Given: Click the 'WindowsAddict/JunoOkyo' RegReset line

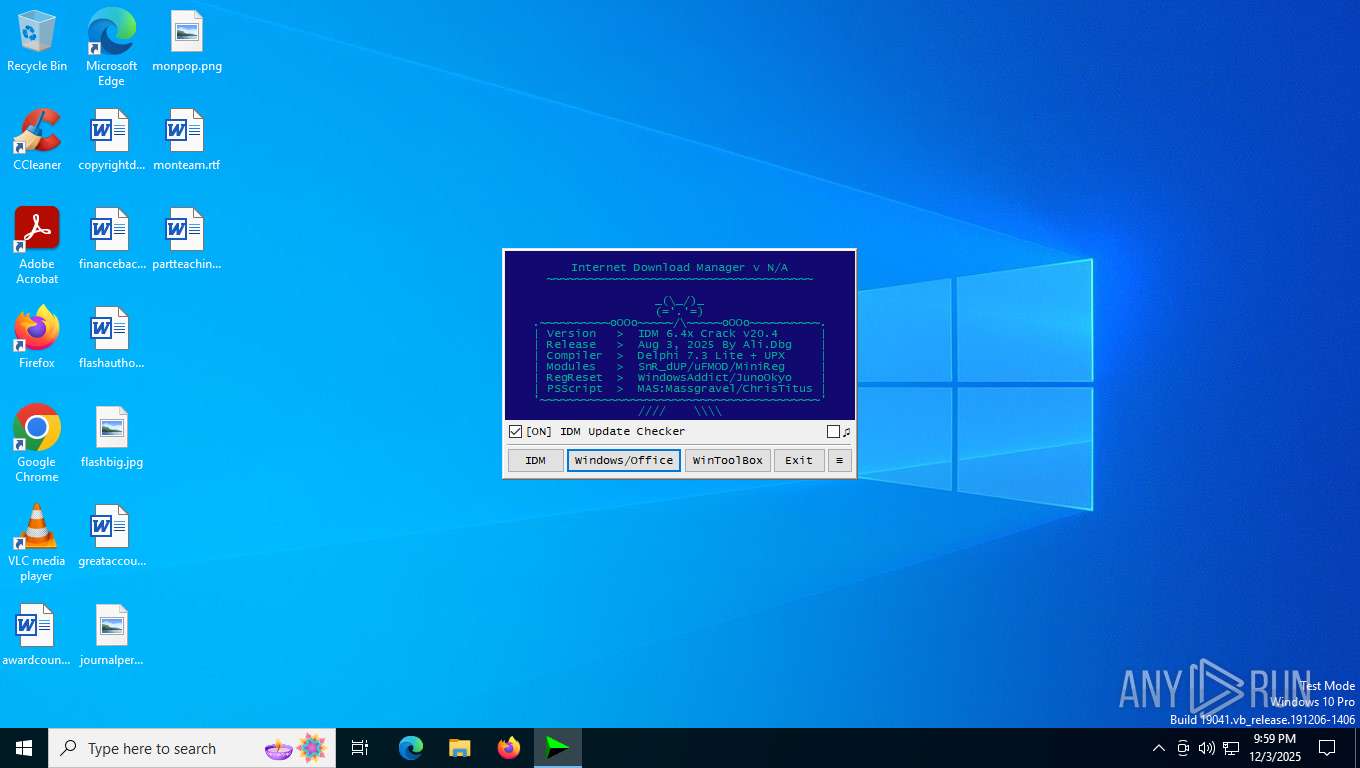Looking at the screenshot, I should [x=715, y=378].
